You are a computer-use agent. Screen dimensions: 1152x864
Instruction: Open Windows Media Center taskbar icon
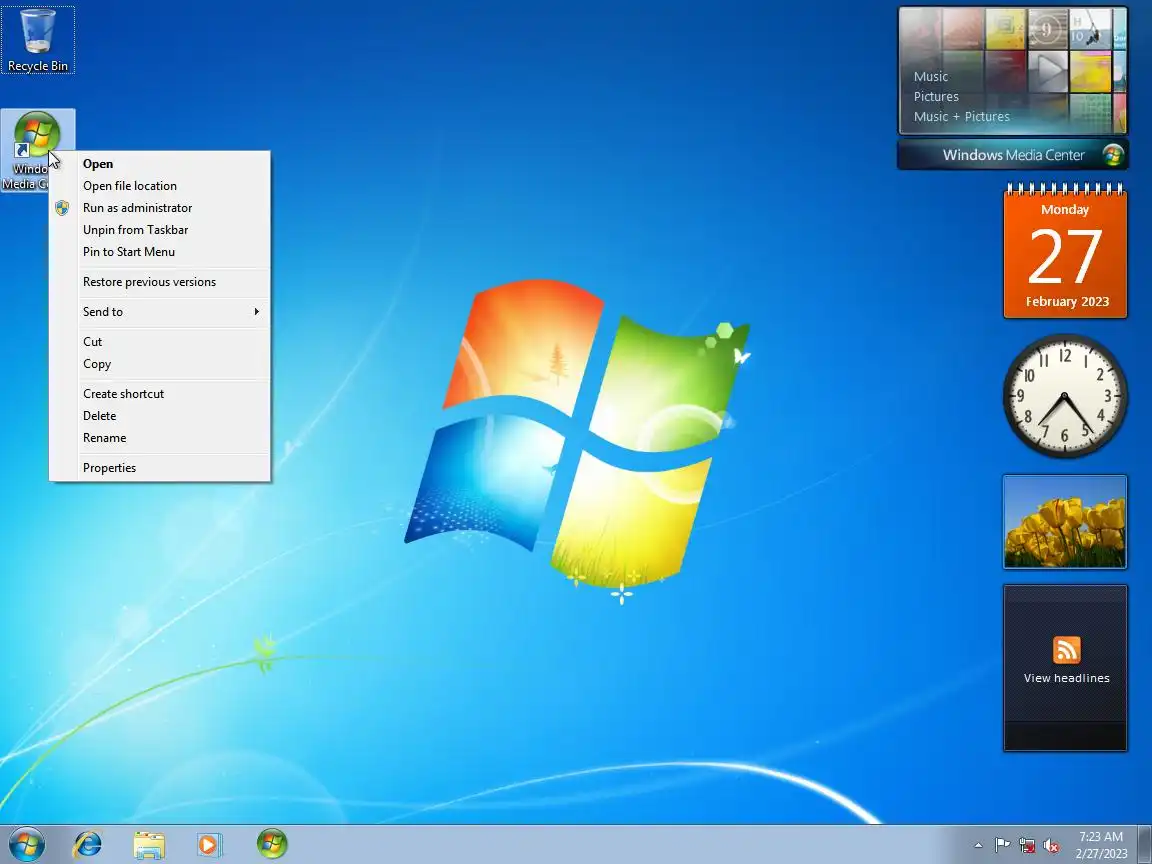272,844
